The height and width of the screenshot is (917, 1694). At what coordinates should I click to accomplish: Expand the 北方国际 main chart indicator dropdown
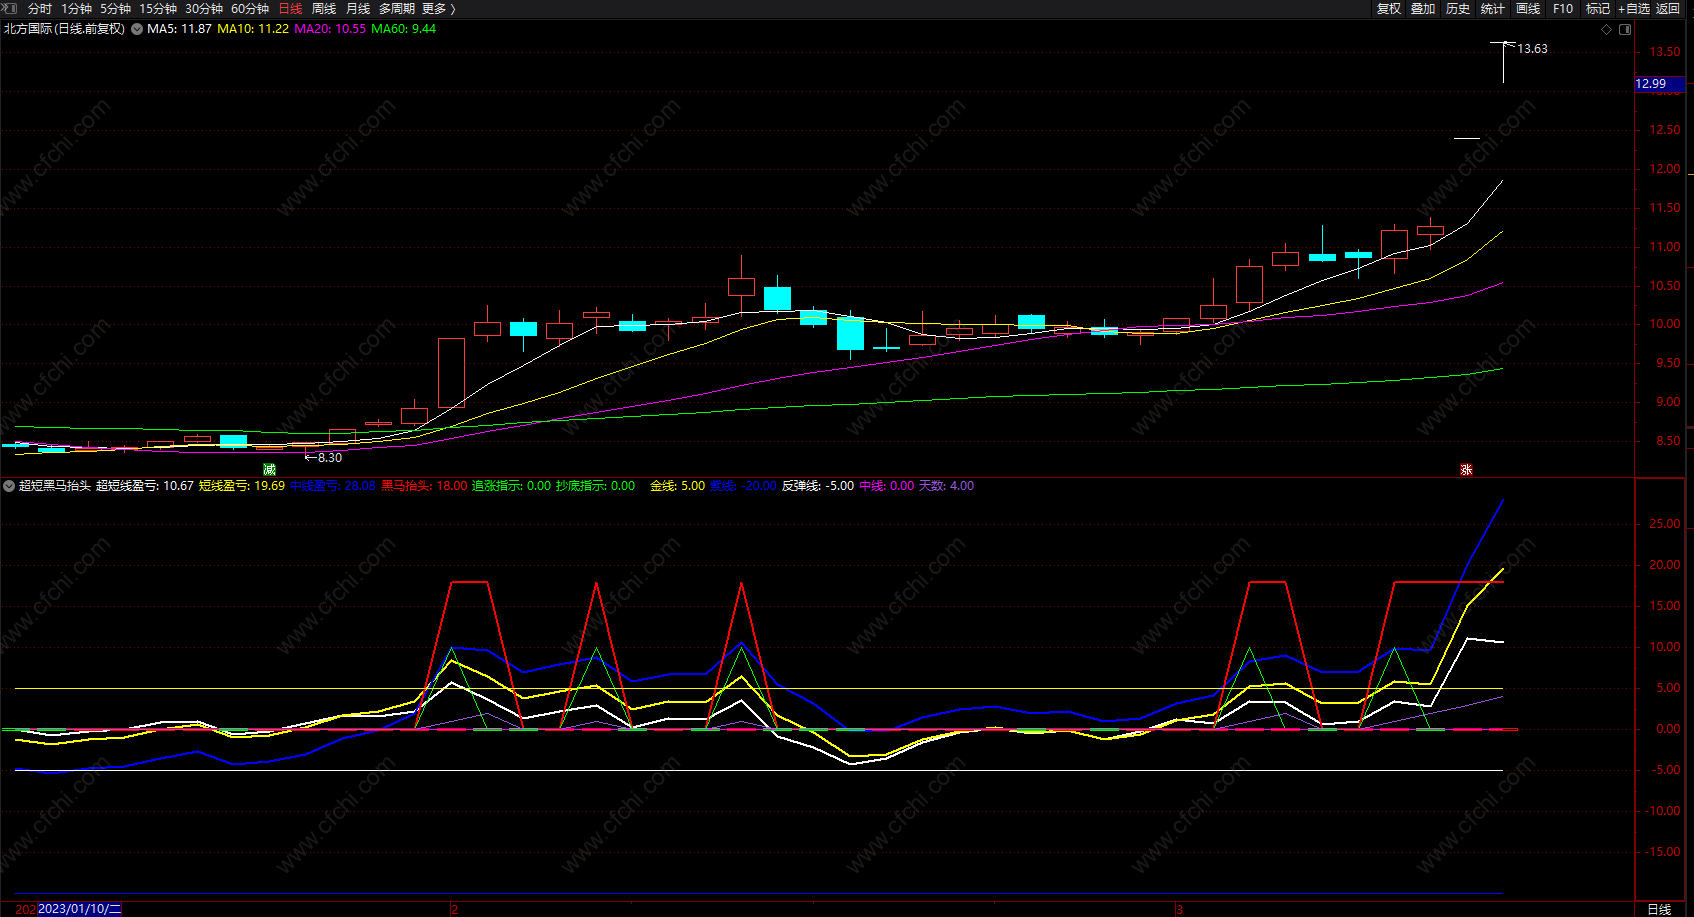click(x=137, y=29)
